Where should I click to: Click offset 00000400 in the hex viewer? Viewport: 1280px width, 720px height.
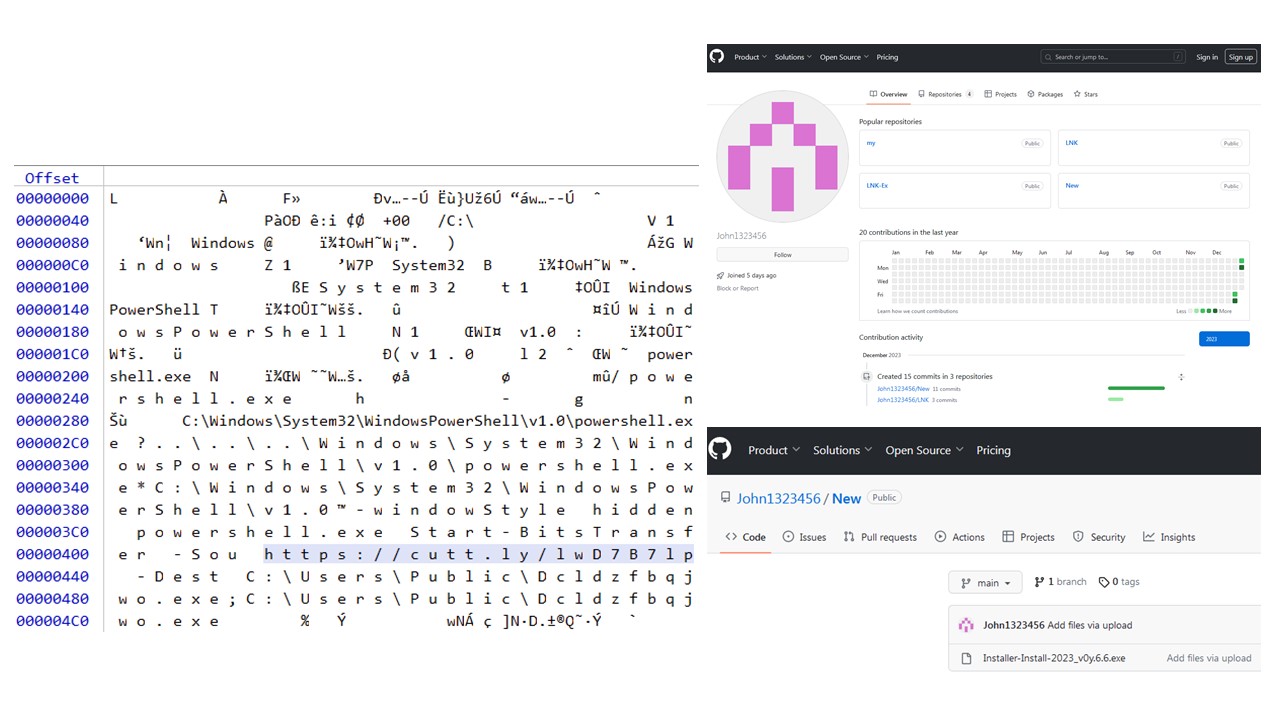point(52,554)
